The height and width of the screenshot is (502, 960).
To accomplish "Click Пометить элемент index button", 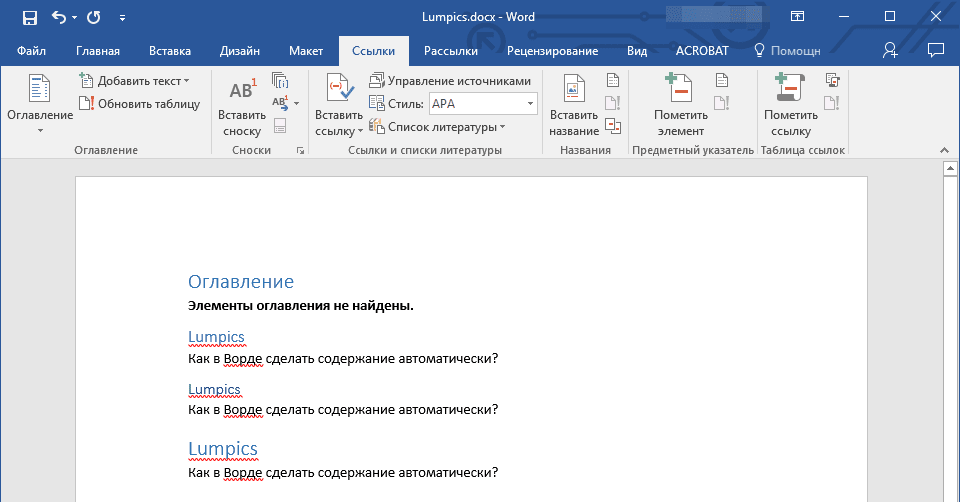I will (x=681, y=106).
